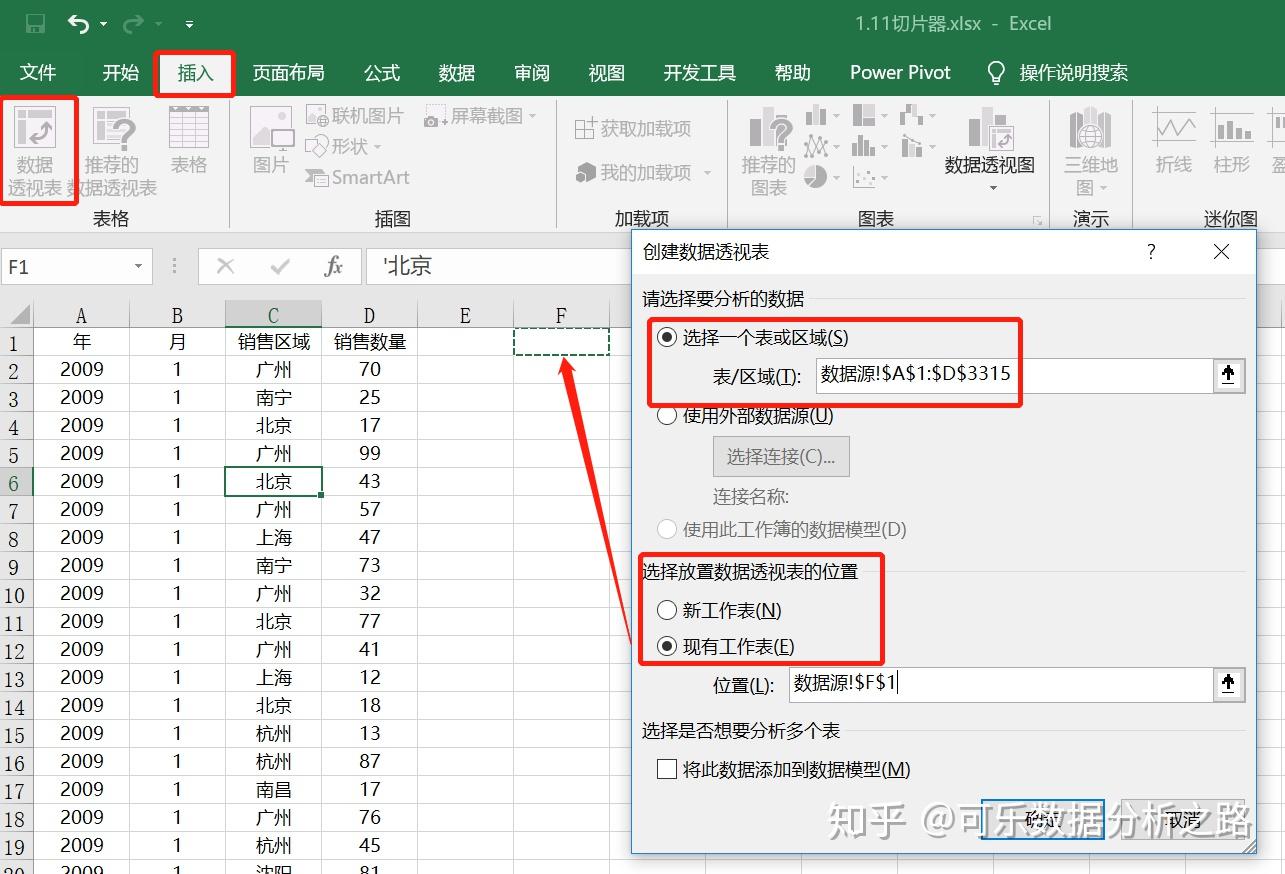This screenshot has width=1285, height=874.
Task: Click the 表格 icon
Action: point(189,140)
